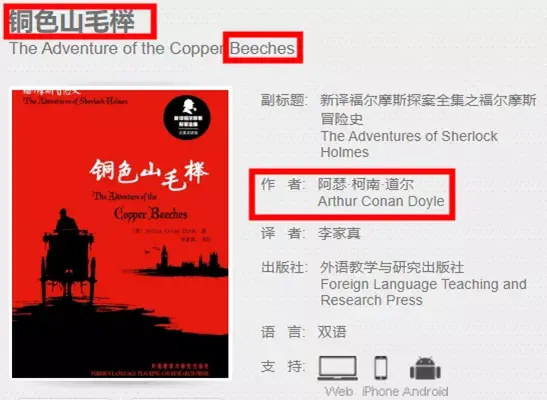The height and width of the screenshot is (400, 547).
Task: Click author name 阿瑟·柯南·道尔
Action: click(366, 184)
